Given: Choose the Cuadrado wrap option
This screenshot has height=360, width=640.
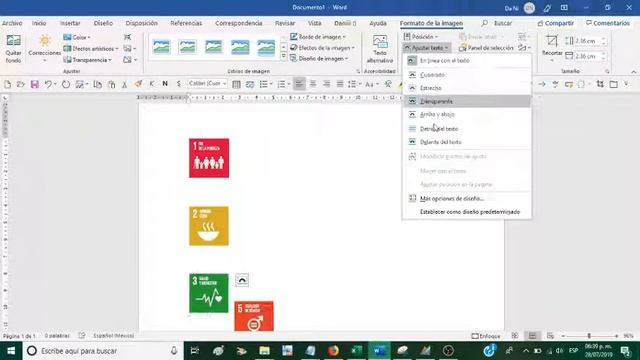Looking at the screenshot, I should click(467, 75).
